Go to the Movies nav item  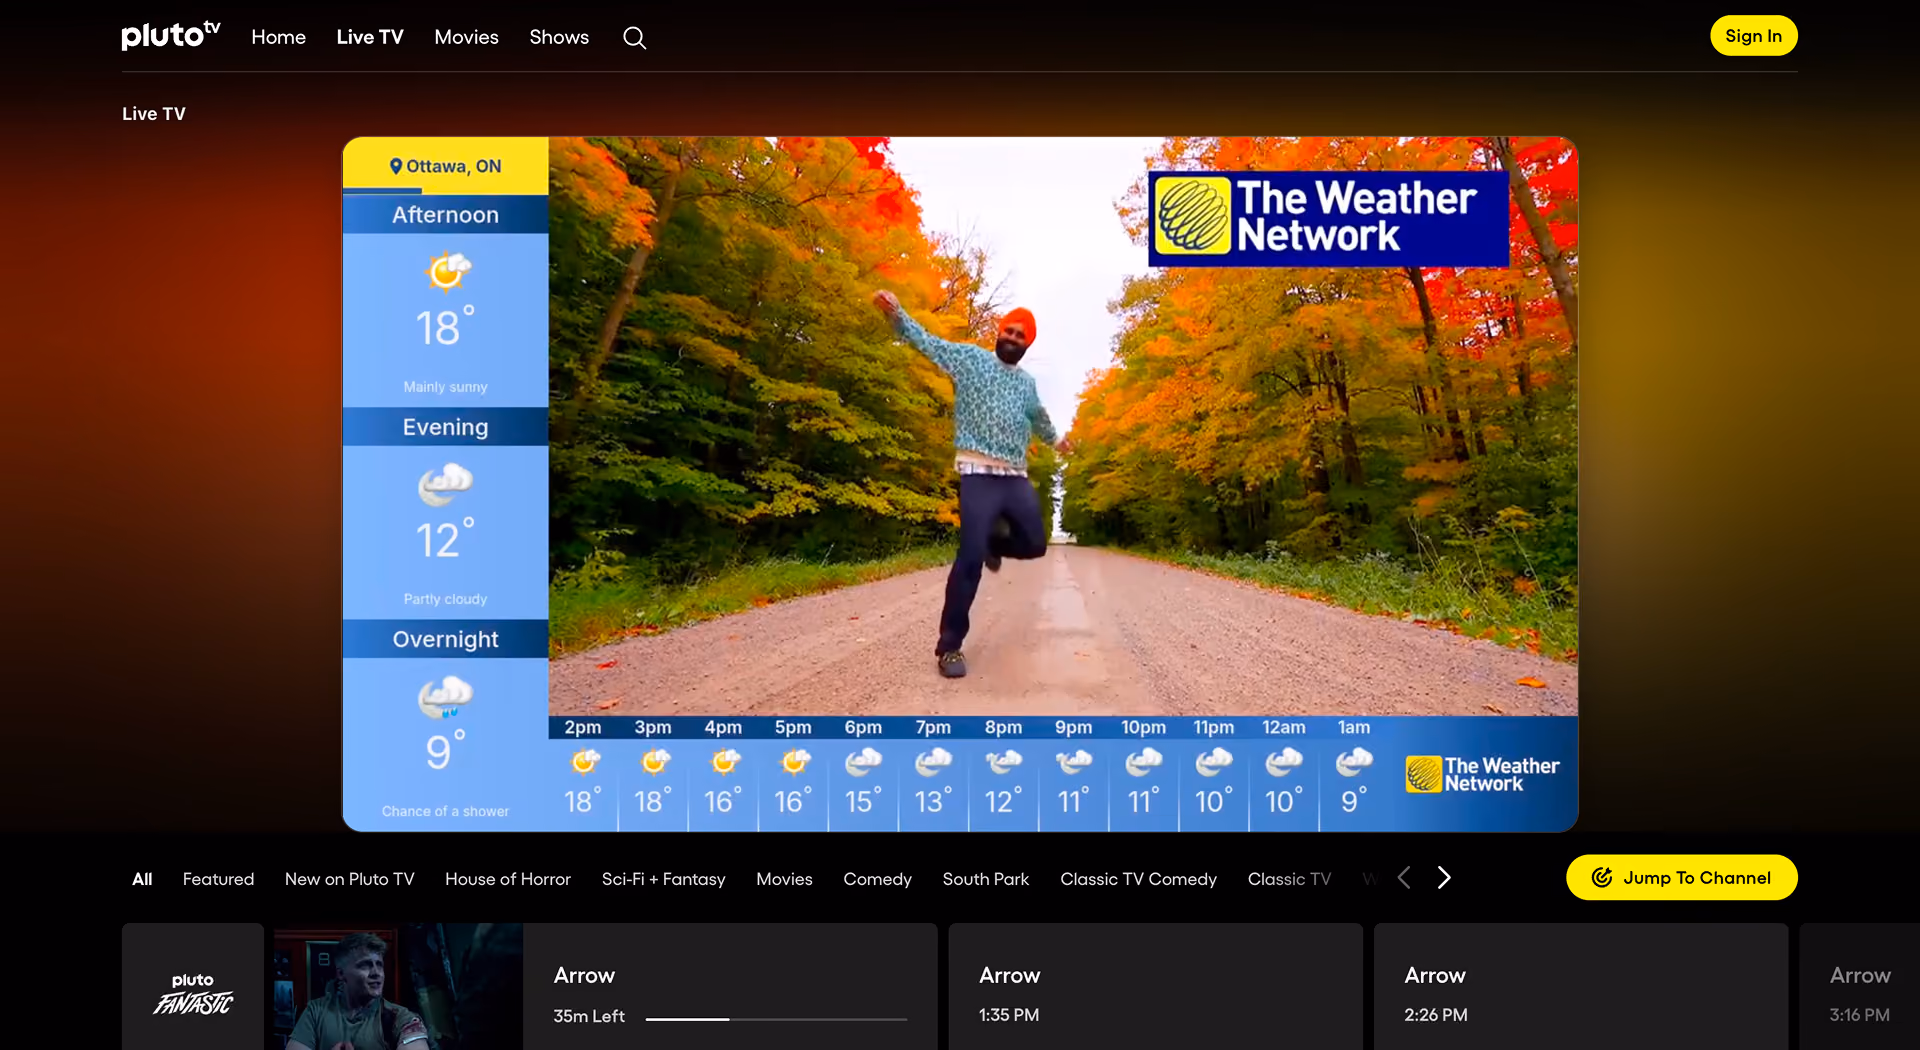tap(466, 37)
